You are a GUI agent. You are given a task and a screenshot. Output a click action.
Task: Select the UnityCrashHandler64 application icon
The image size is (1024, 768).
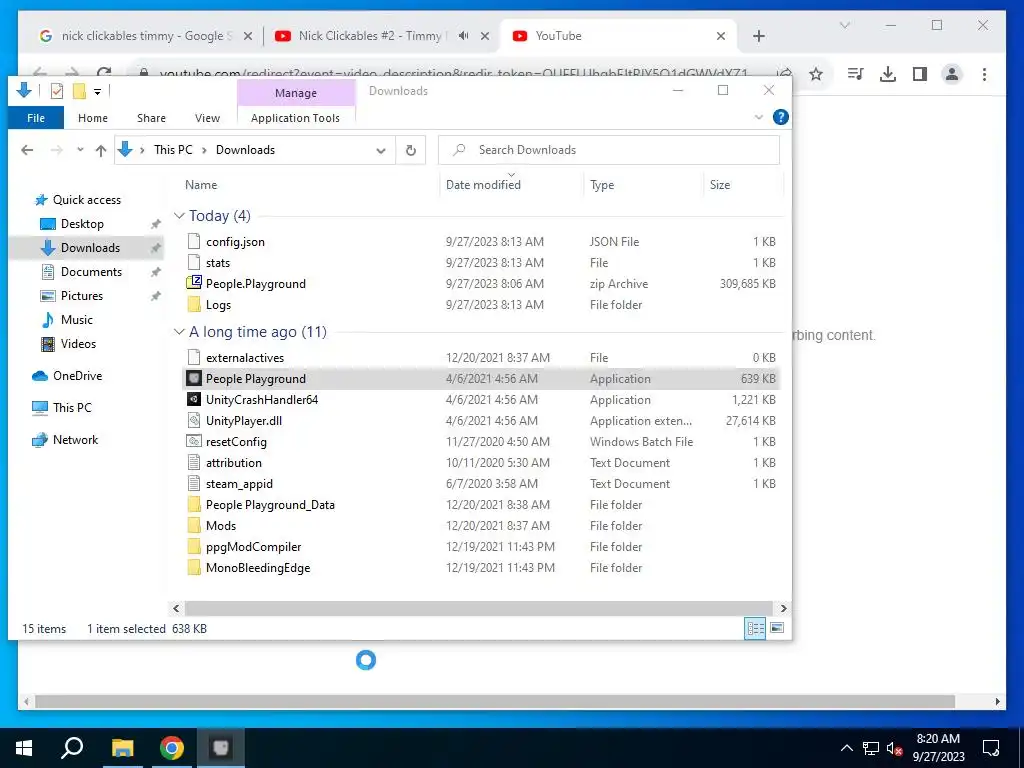[193, 400]
